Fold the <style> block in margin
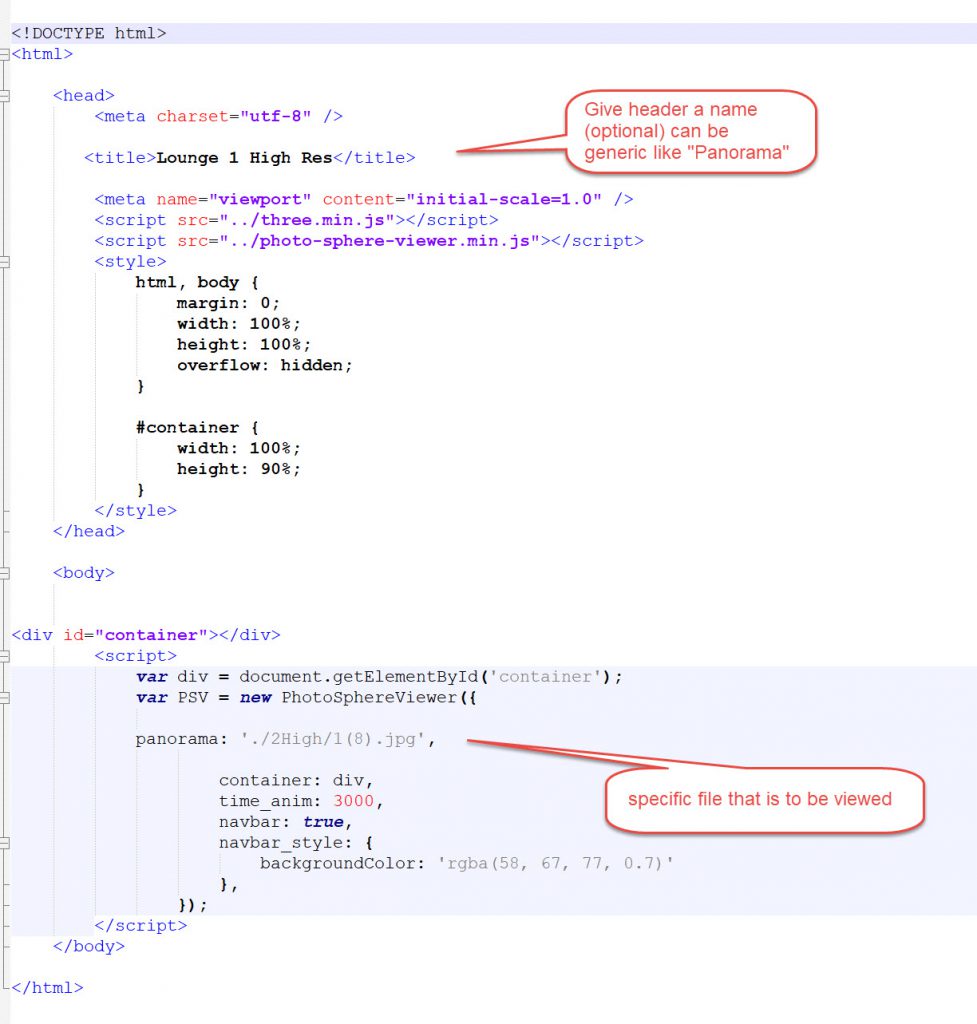977x1024 pixels. tap(5, 262)
